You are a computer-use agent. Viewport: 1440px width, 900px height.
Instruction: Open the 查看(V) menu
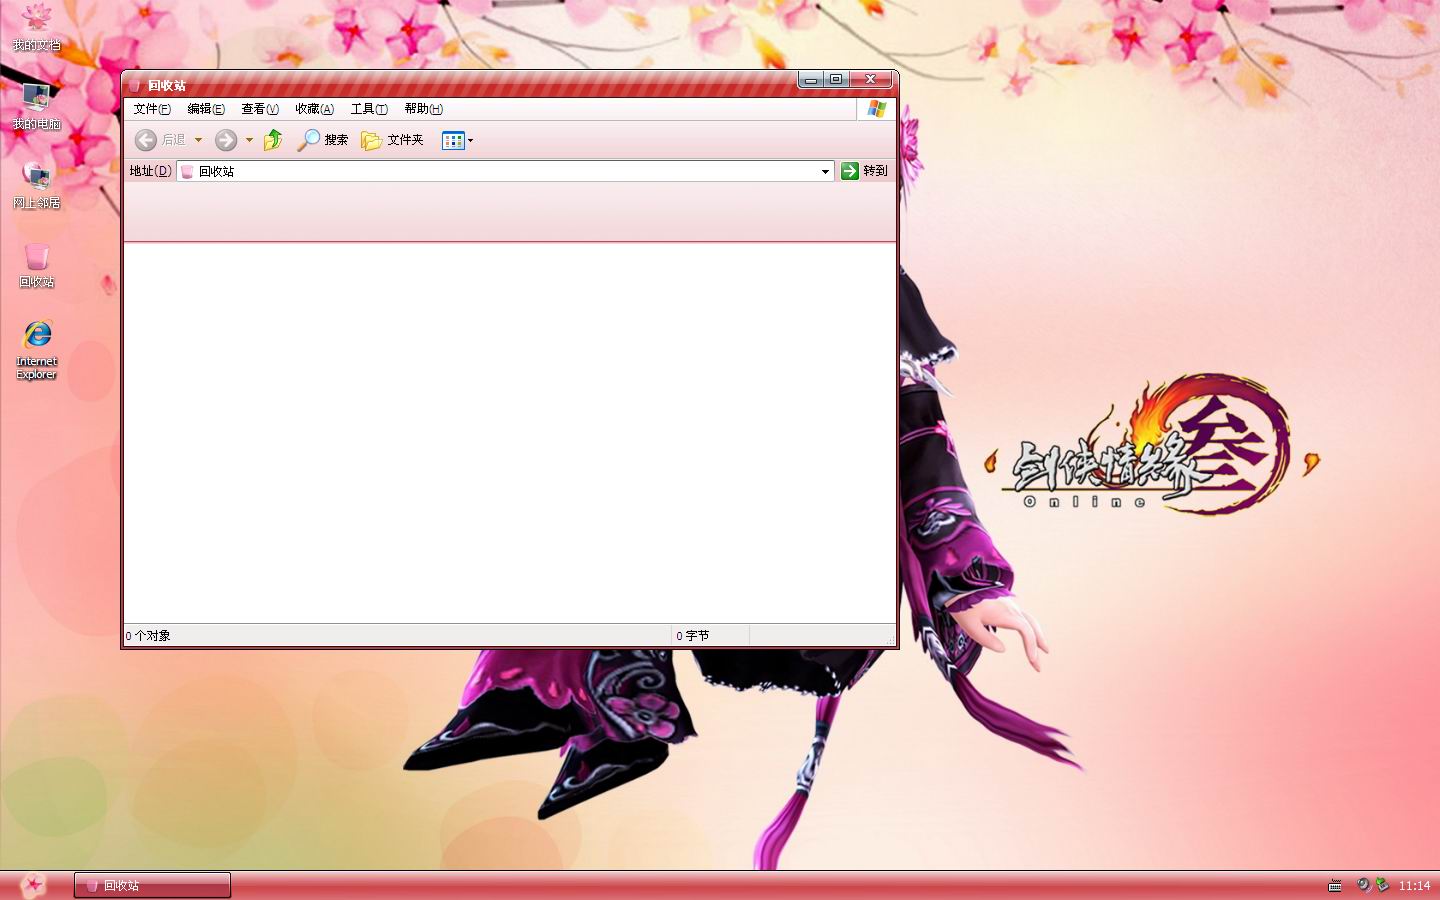(x=260, y=109)
